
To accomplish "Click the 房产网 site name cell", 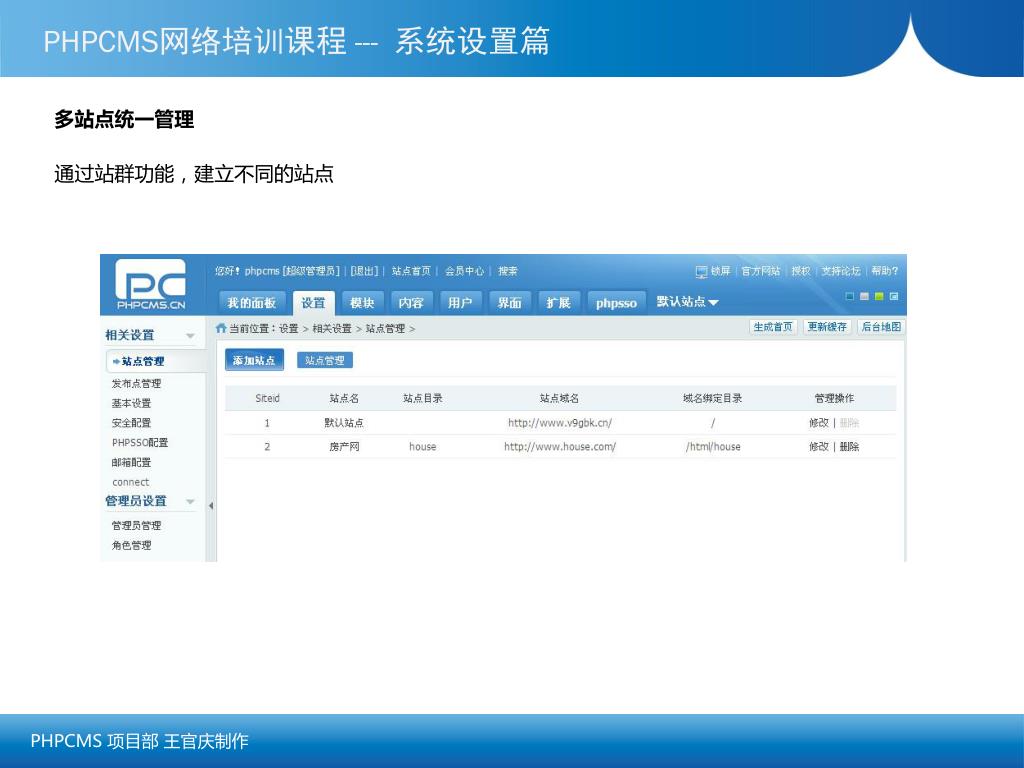I will 344,447.
